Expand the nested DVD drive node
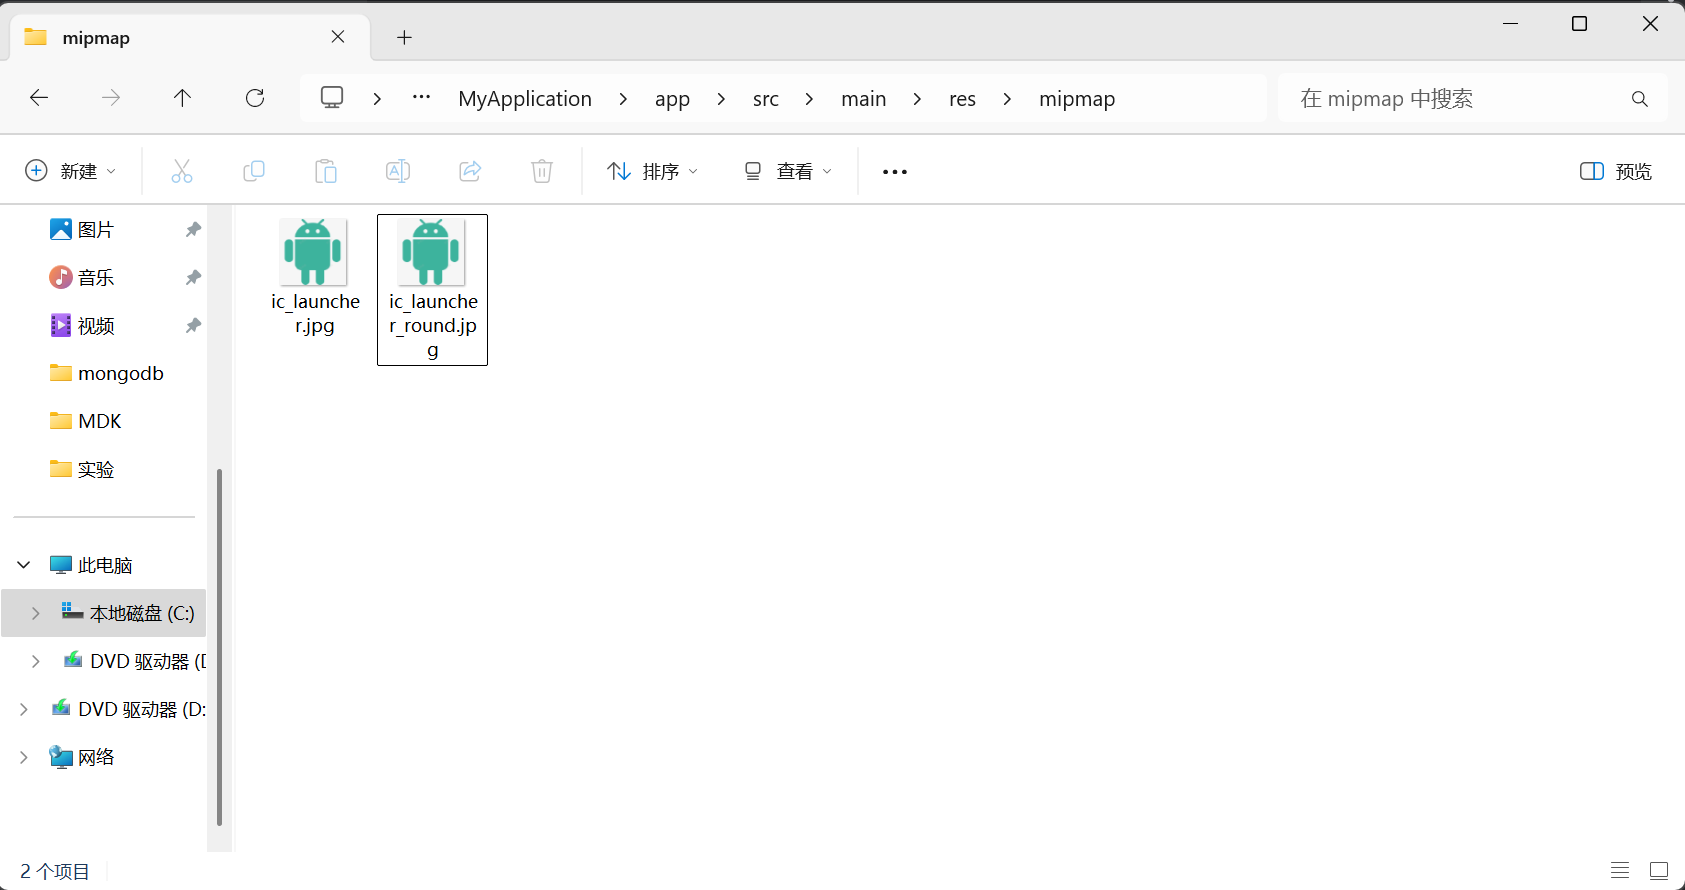The width and height of the screenshot is (1685, 890). point(36,661)
